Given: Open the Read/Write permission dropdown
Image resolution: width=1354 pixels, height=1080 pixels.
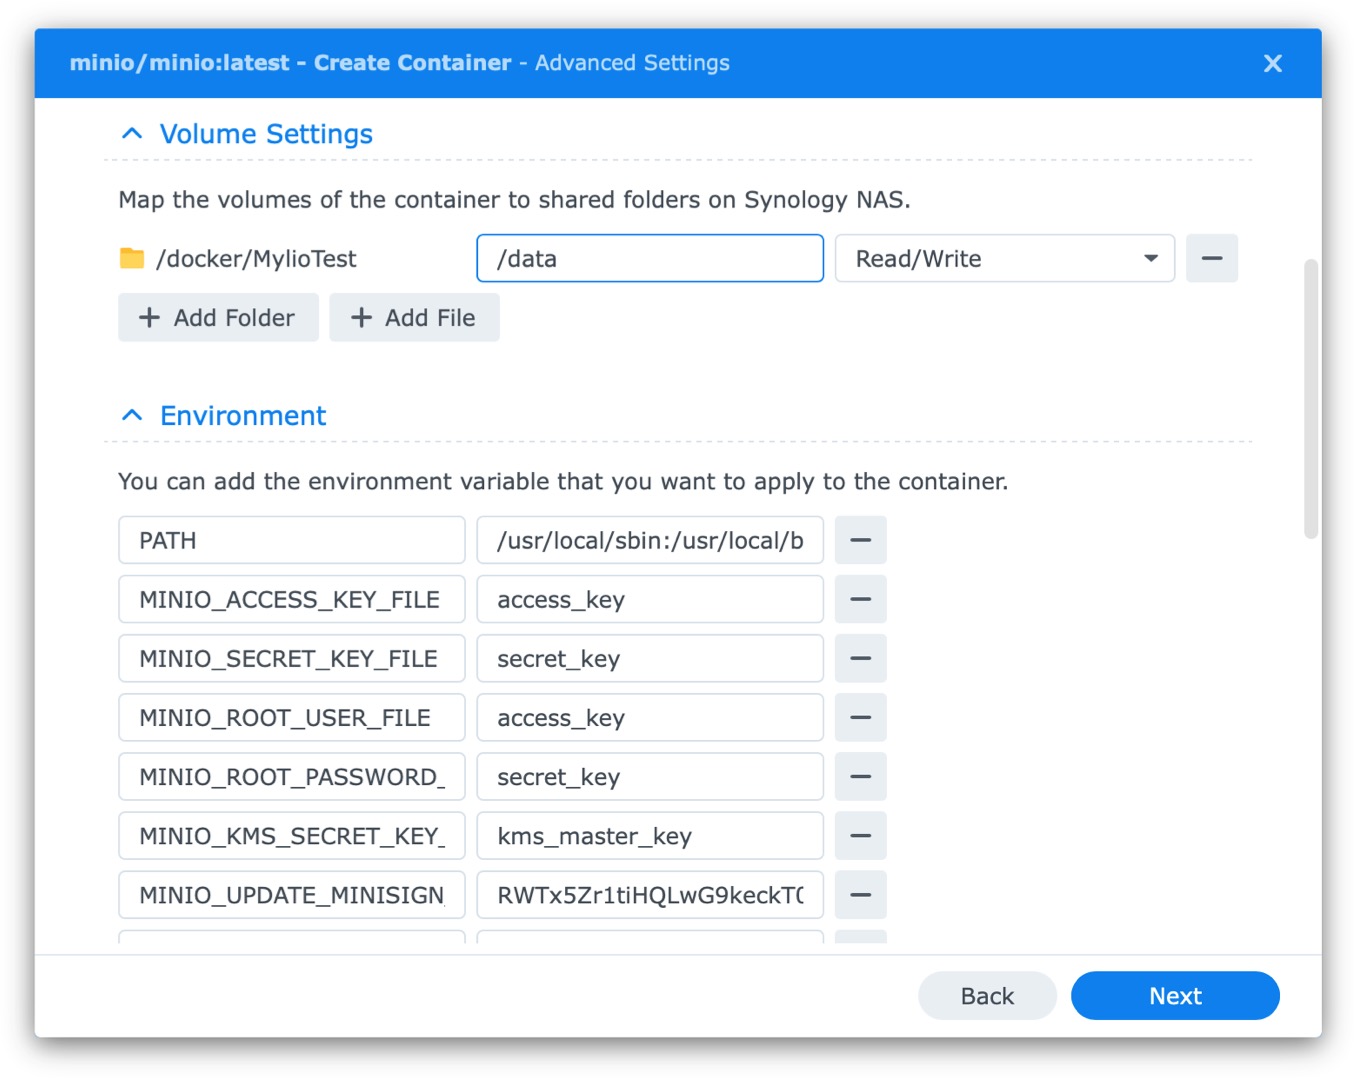Looking at the screenshot, I should [1004, 258].
